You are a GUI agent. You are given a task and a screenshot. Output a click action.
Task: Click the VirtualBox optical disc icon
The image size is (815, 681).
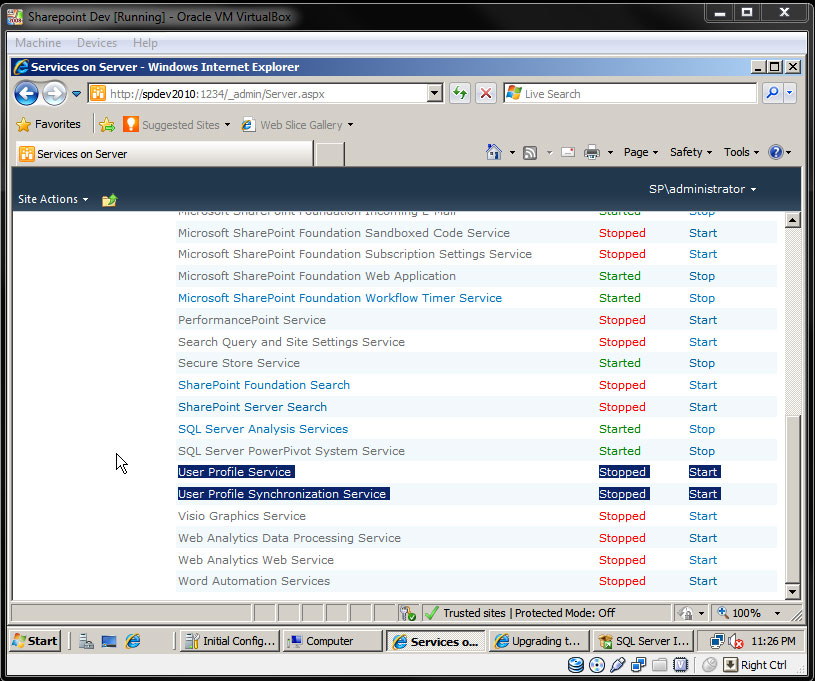pyautogui.click(x=597, y=665)
